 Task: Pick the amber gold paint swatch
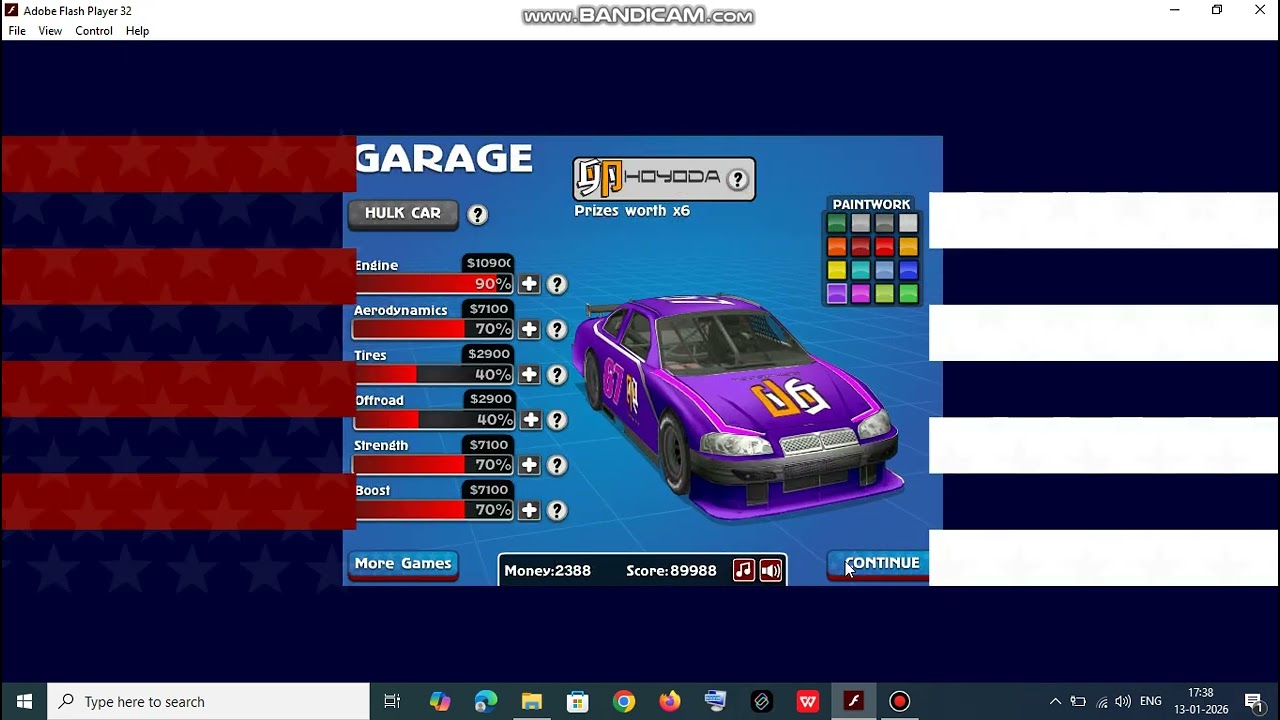[908, 246]
